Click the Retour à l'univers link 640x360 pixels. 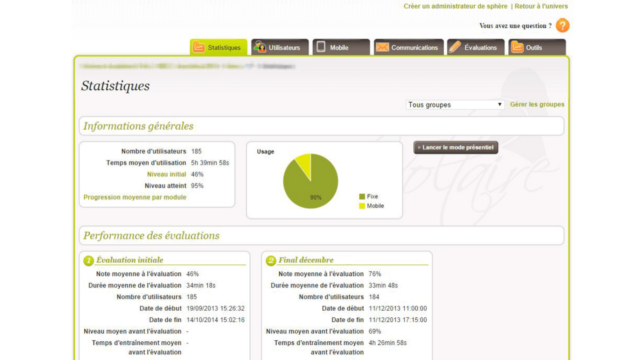point(541,6)
